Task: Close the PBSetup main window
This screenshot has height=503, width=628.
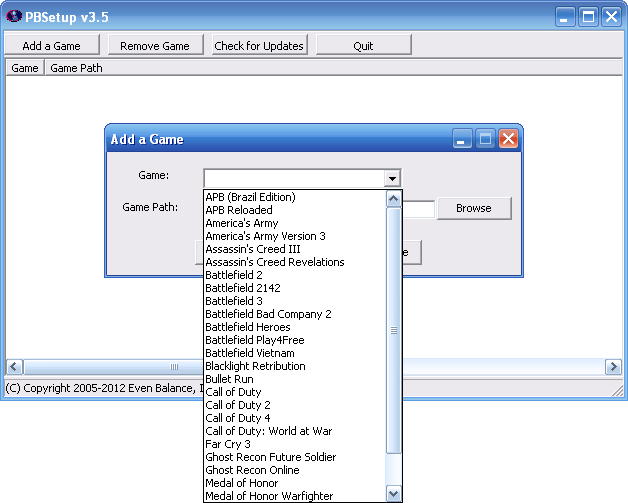Action: pyautogui.click(x=611, y=17)
